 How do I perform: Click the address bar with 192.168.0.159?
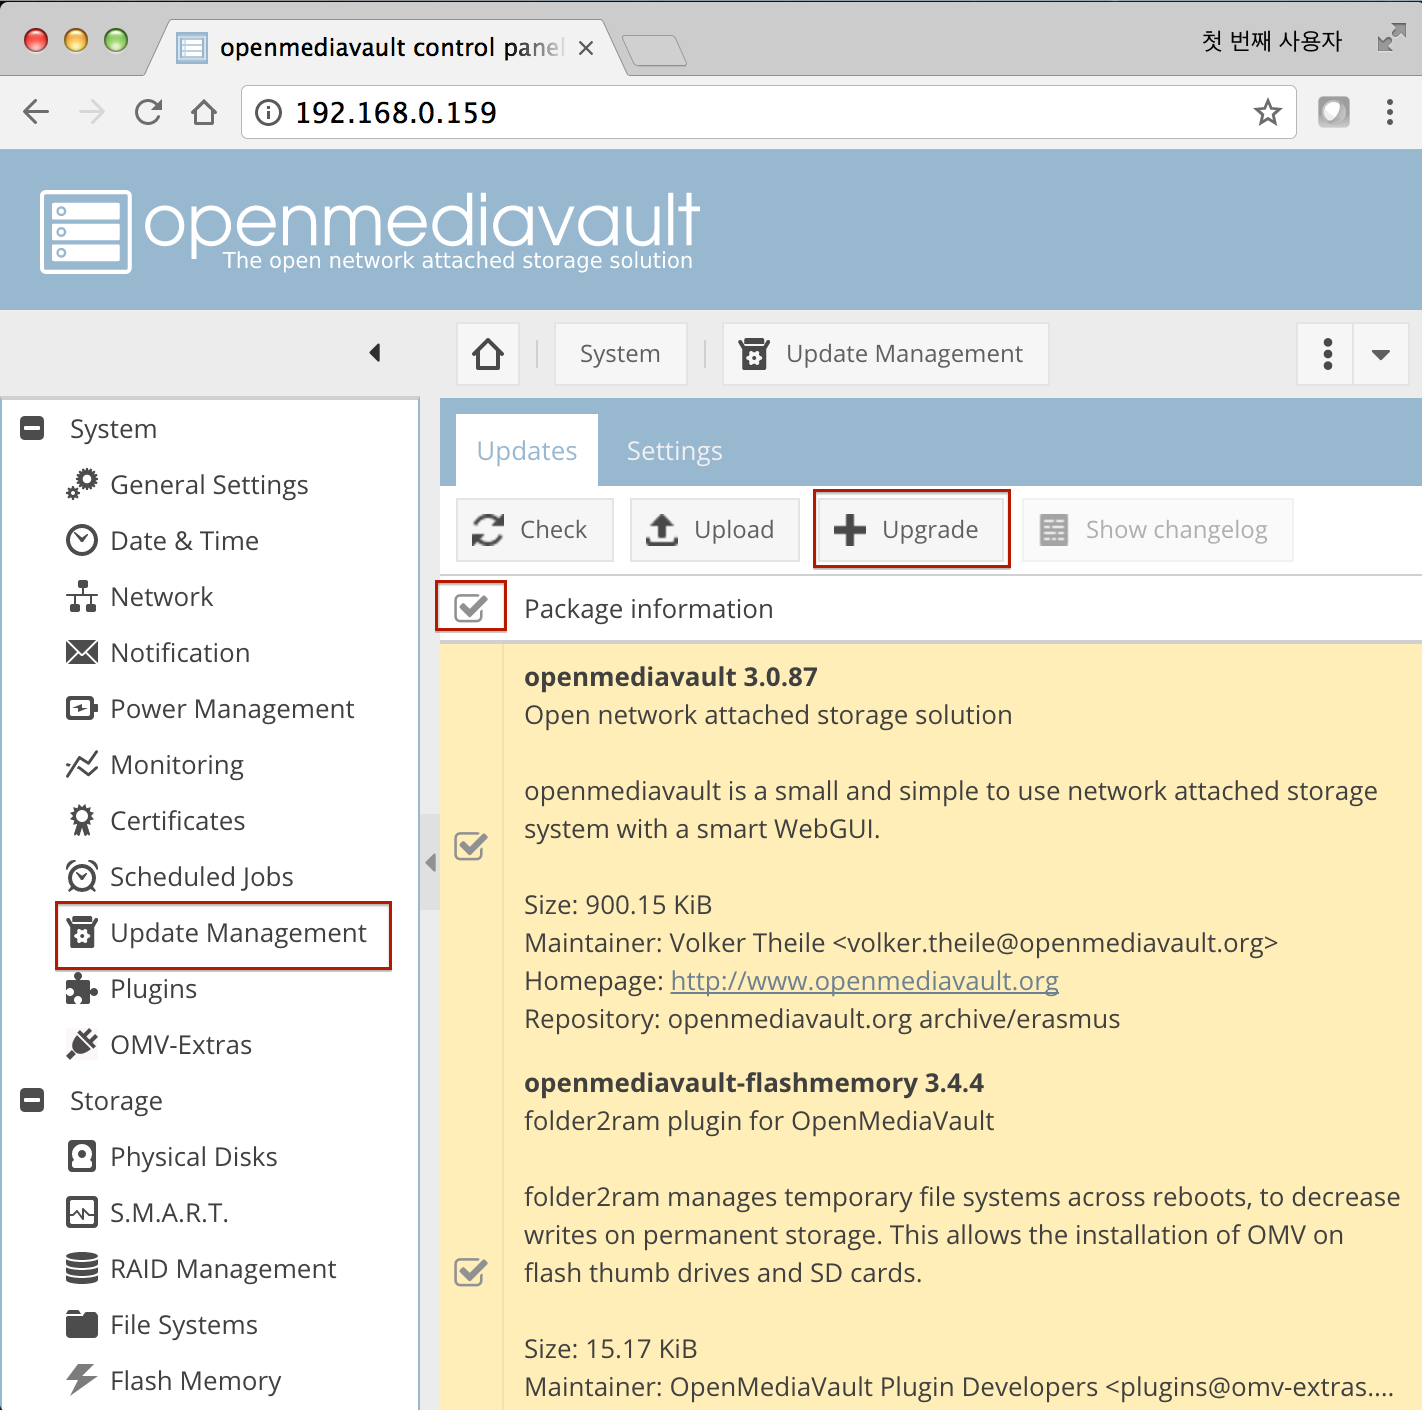768,112
